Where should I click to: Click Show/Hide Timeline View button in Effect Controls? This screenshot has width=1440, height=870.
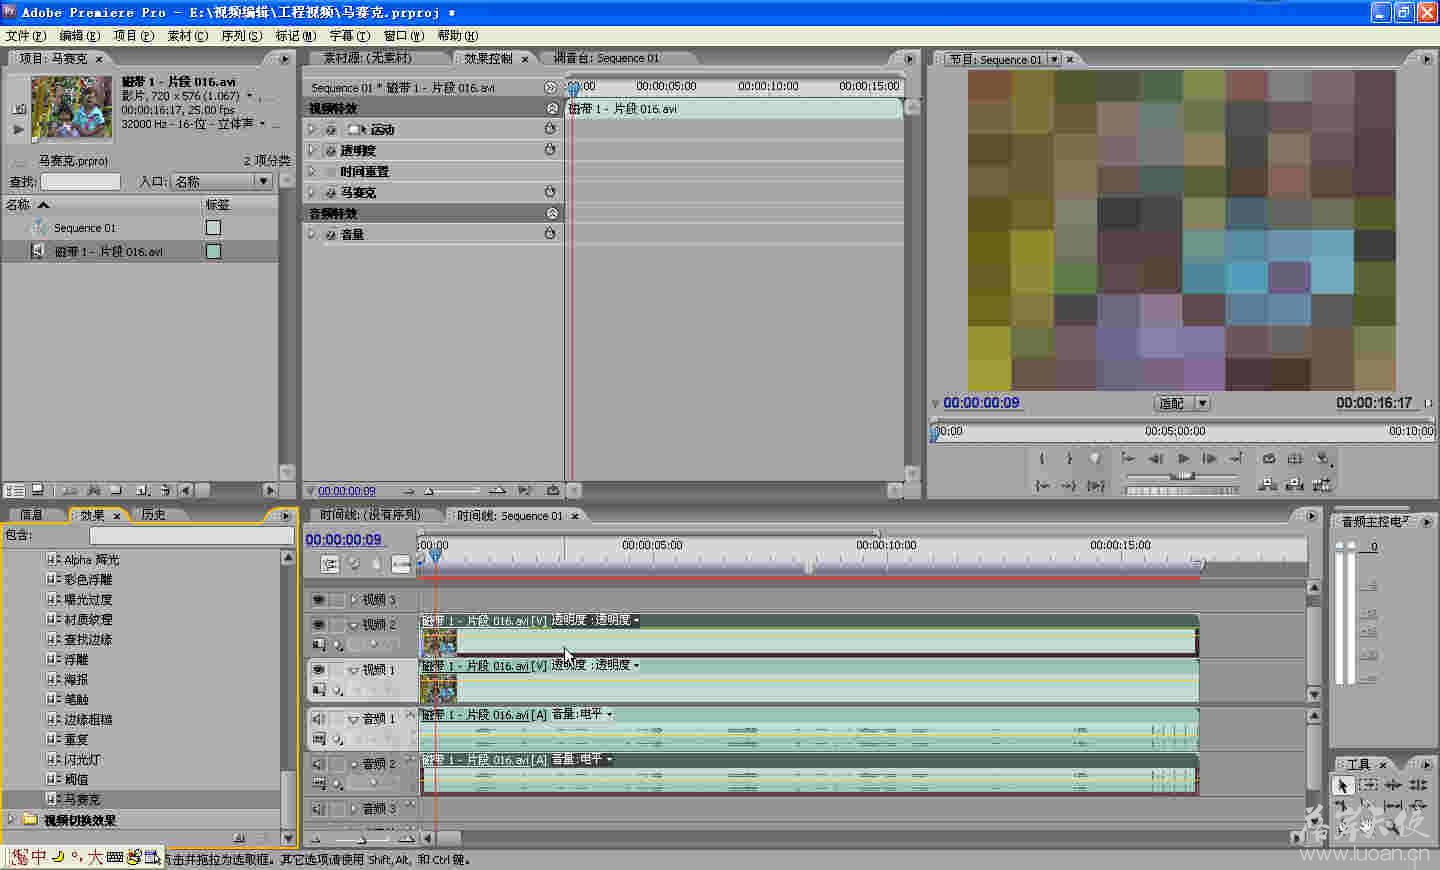(x=550, y=88)
